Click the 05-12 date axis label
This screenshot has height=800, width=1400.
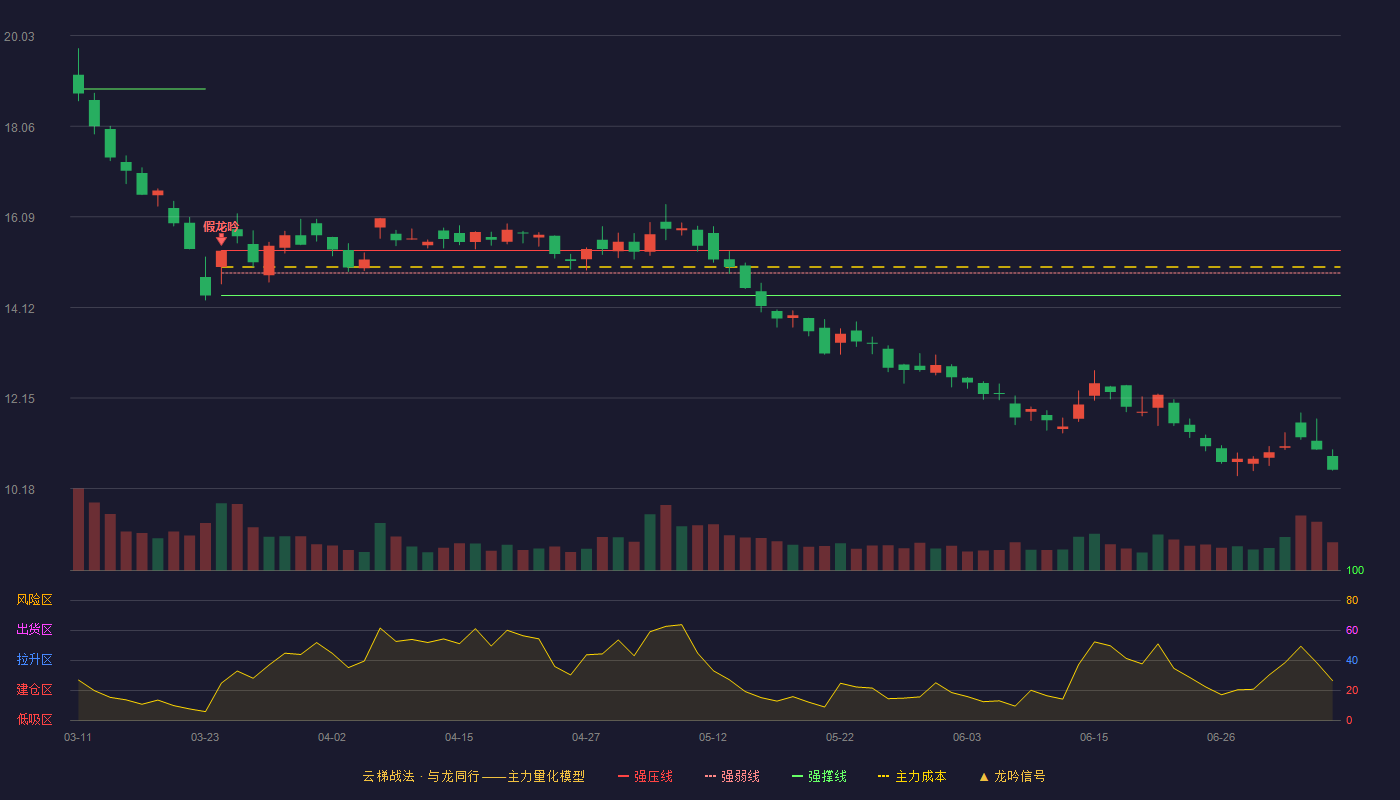713,737
